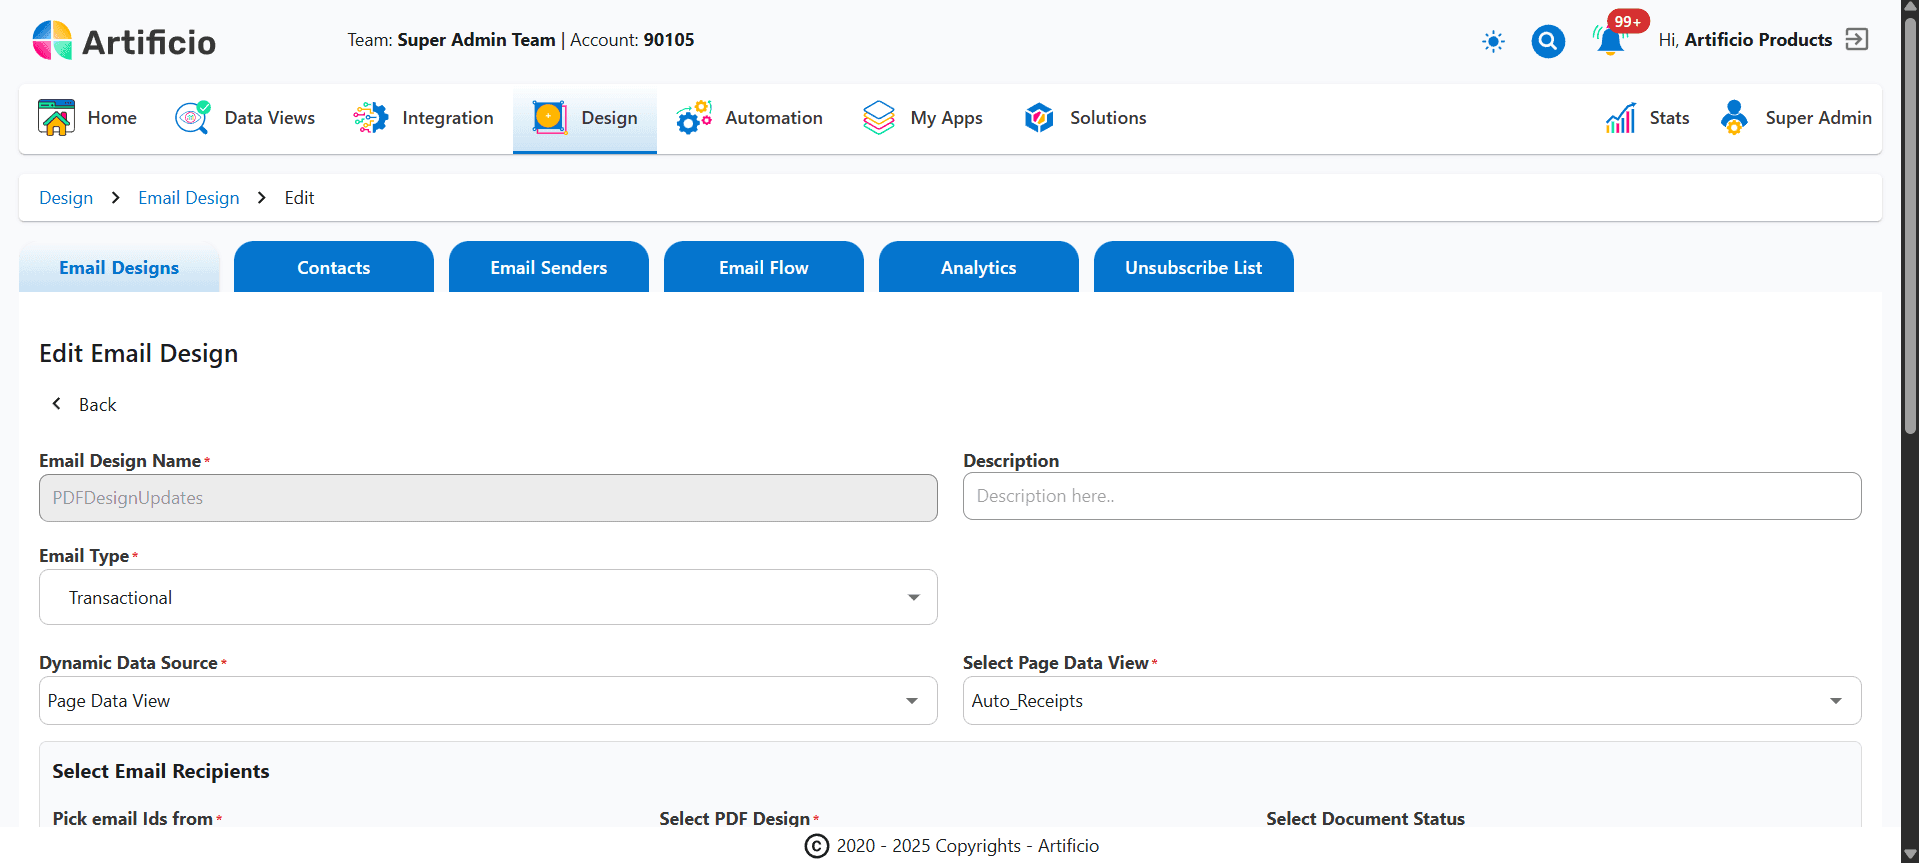Click the blue search magnifier icon
This screenshot has width=1919, height=863.
pos(1547,41)
